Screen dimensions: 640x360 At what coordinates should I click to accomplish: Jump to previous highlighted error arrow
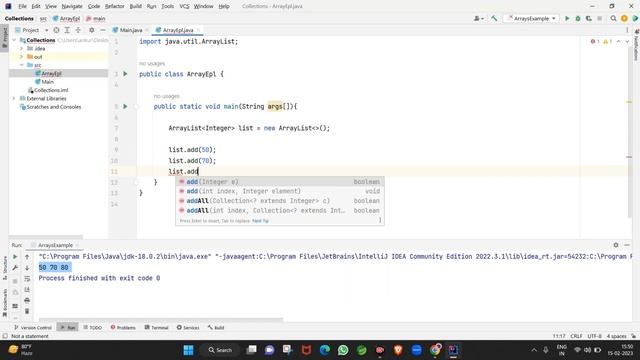(619, 41)
